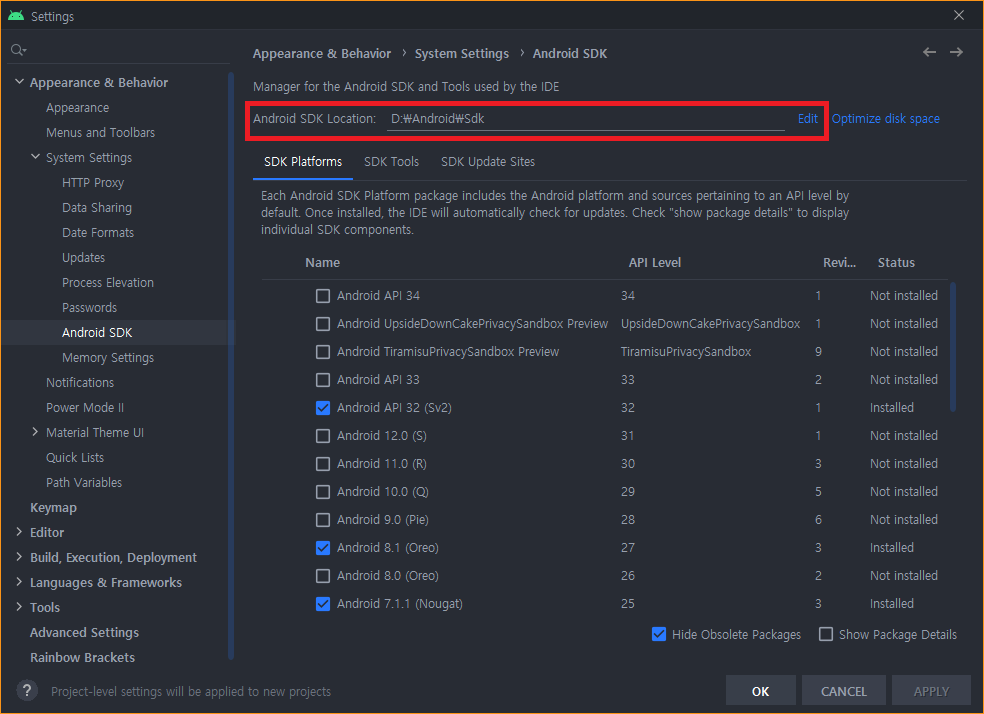This screenshot has height=714, width=984.
Task: Click Appearance & Behavior in the breadcrumb
Action: tap(322, 54)
